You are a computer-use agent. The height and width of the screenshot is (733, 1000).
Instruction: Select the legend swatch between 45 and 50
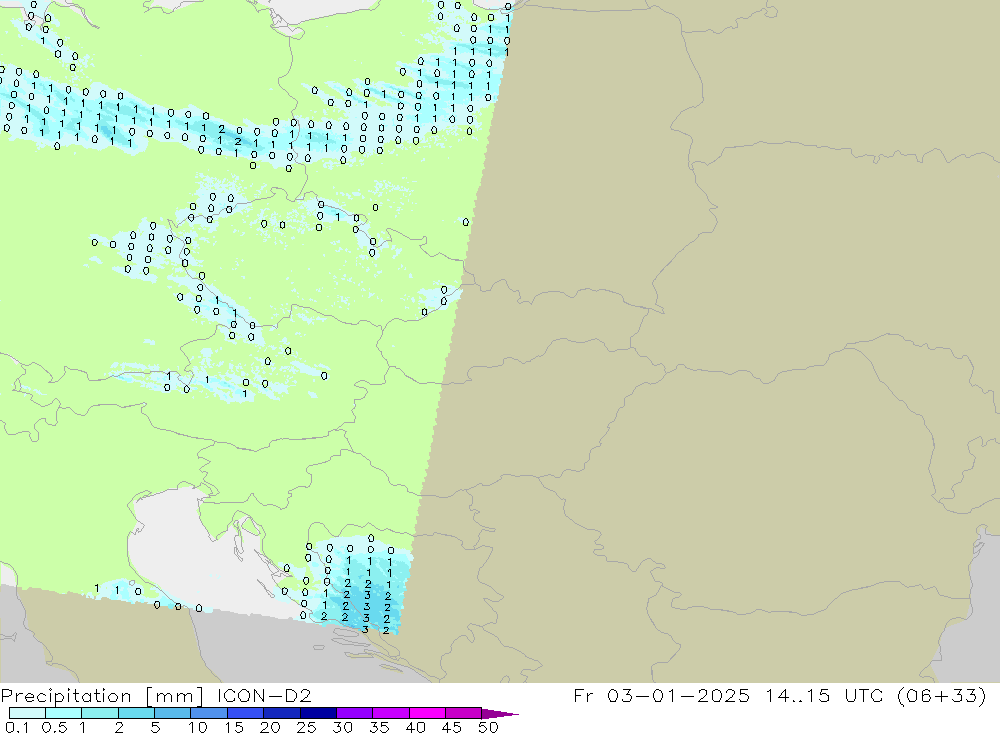click(x=464, y=713)
